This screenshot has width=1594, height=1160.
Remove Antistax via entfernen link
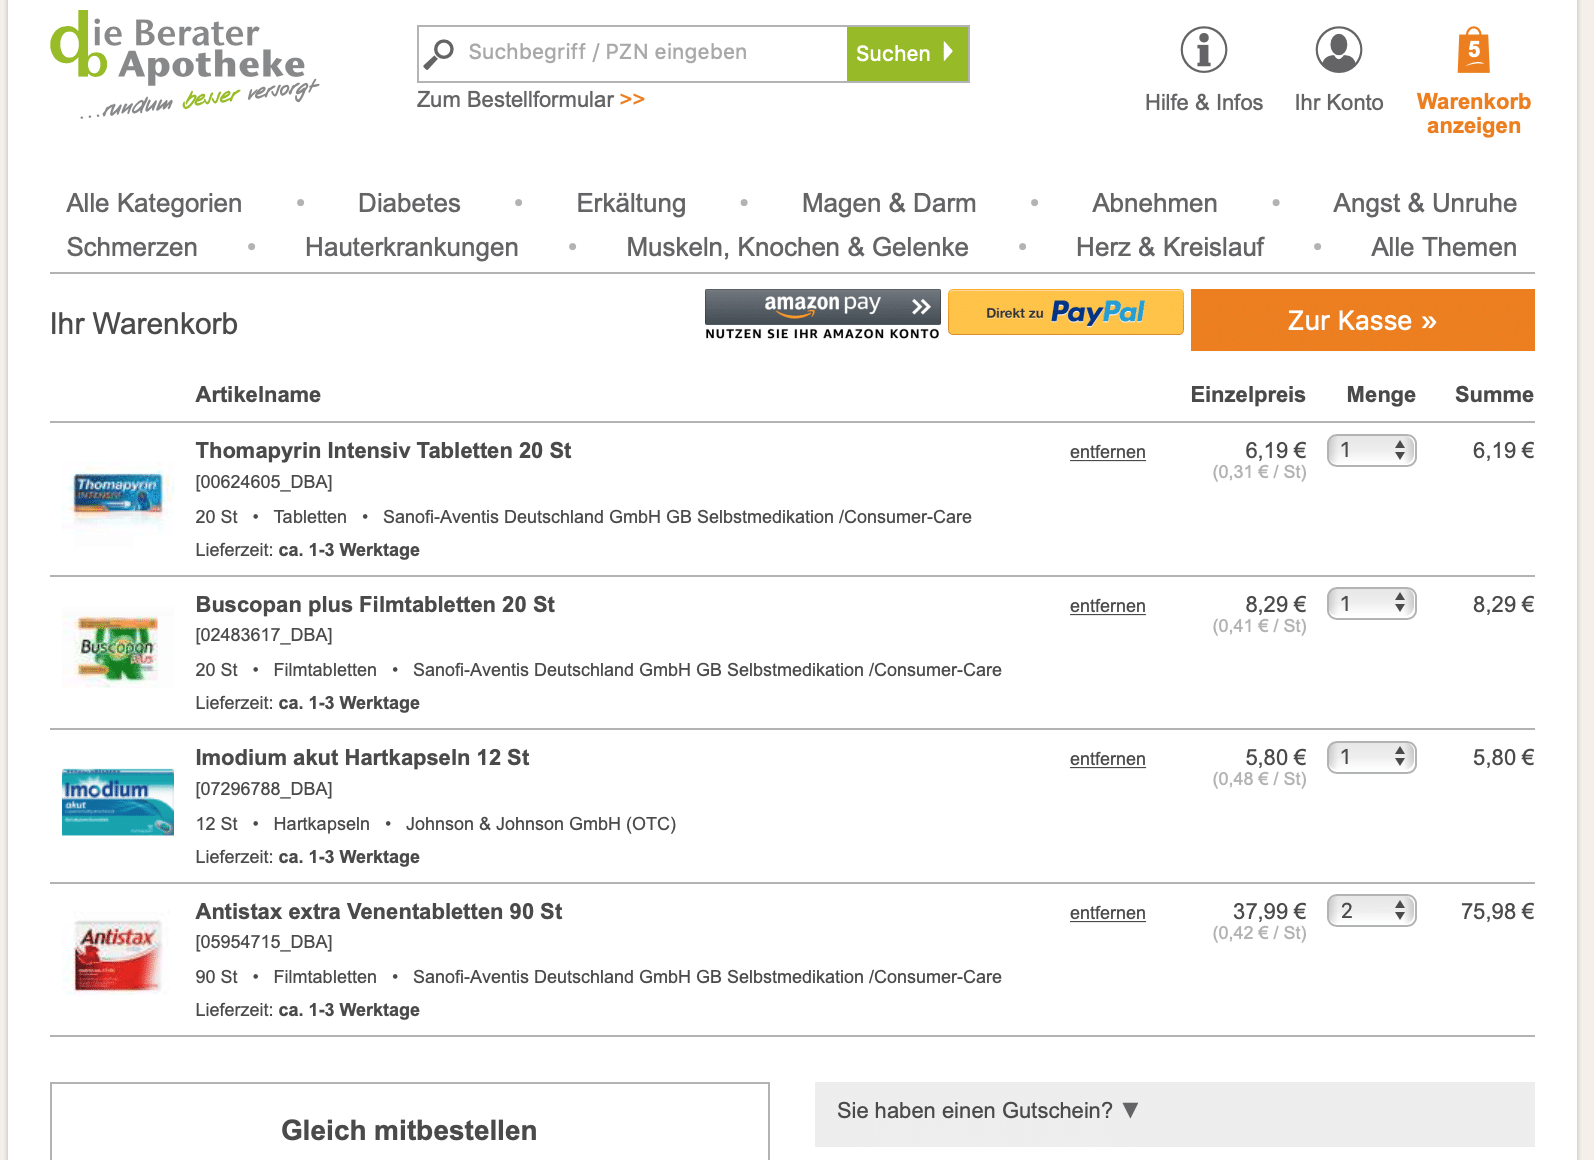(x=1108, y=913)
